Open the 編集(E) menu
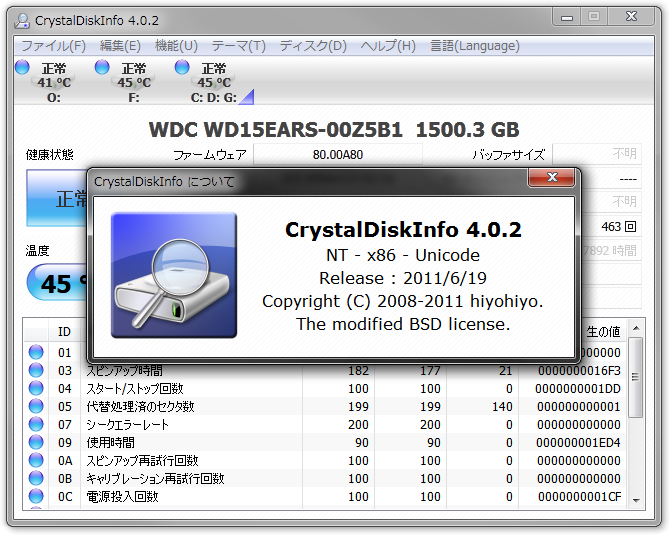670x535 pixels. coord(120,46)
